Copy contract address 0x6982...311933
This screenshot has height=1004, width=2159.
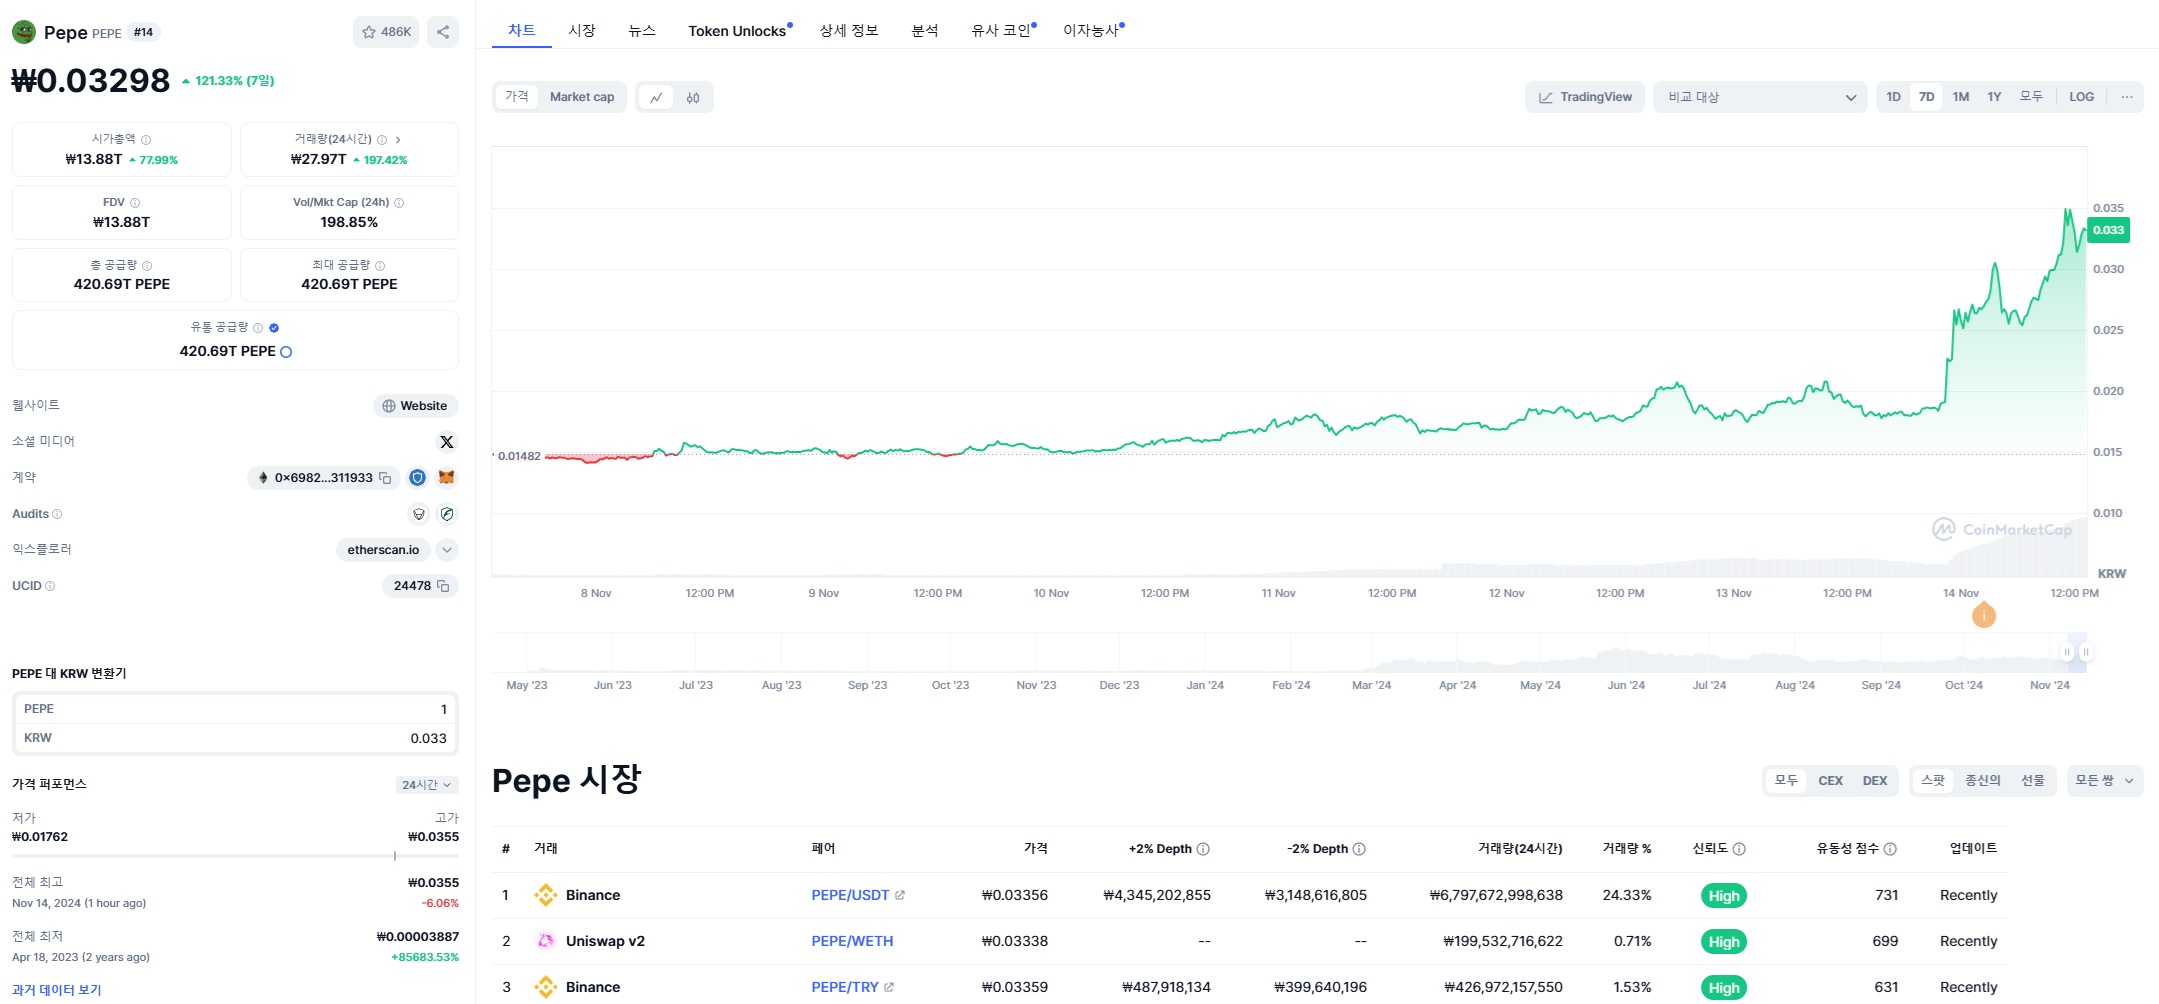[385, 478]
